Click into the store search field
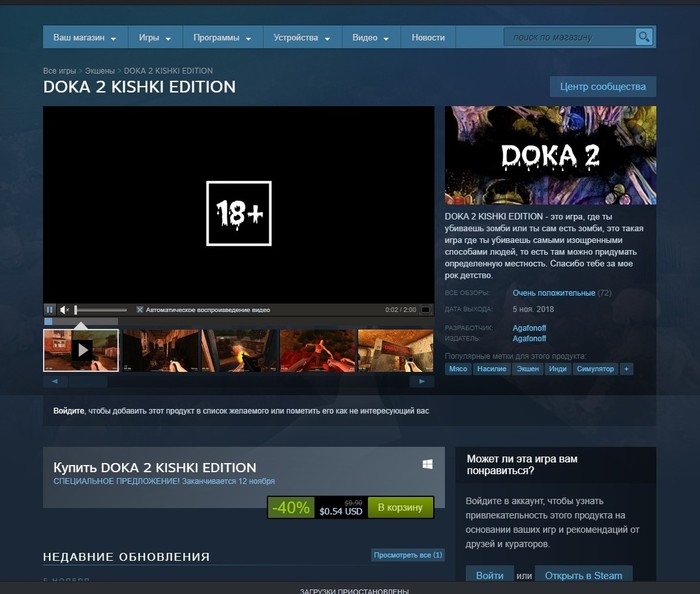The height and width of the screenshot is (594, 700). pos(570,37)
